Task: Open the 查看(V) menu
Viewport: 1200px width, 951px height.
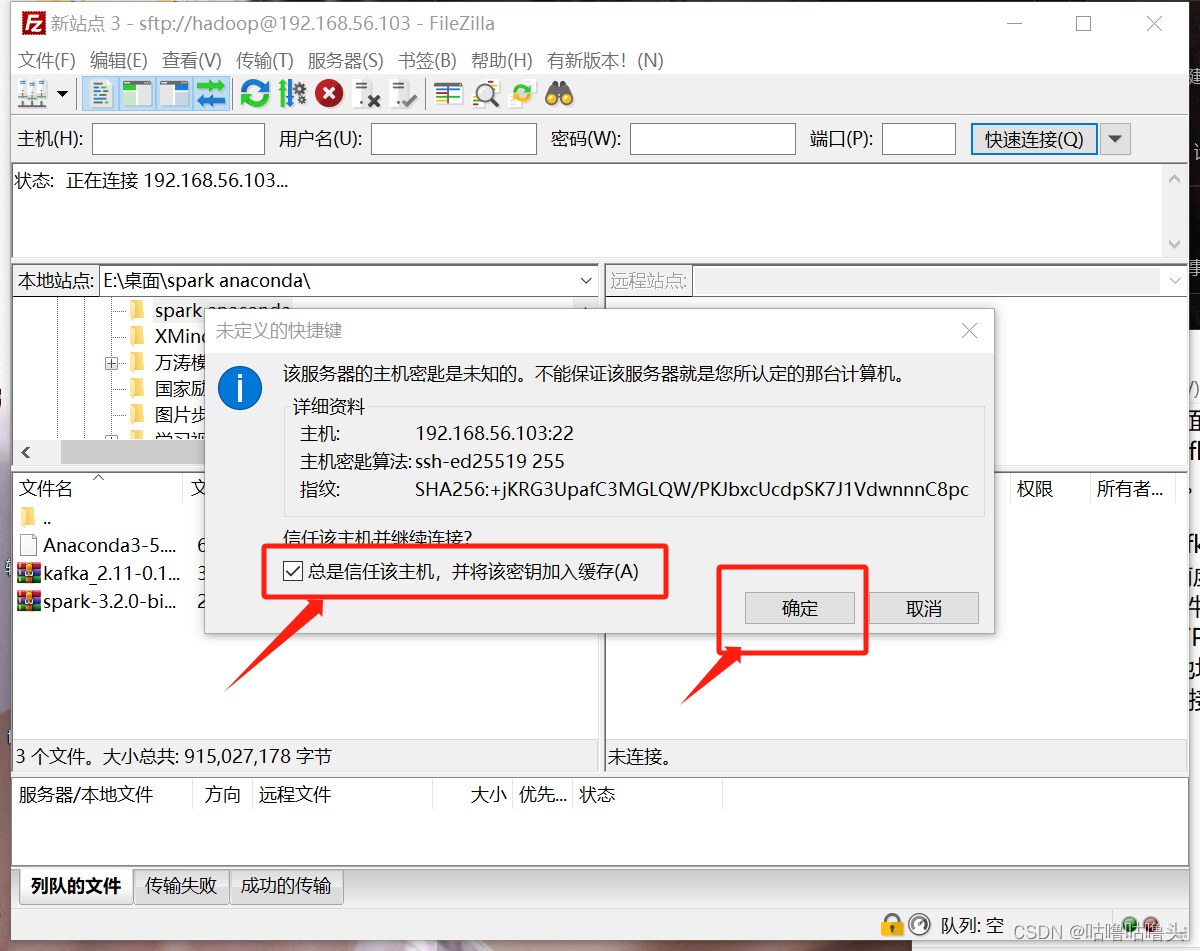Action: pos(192,60)
